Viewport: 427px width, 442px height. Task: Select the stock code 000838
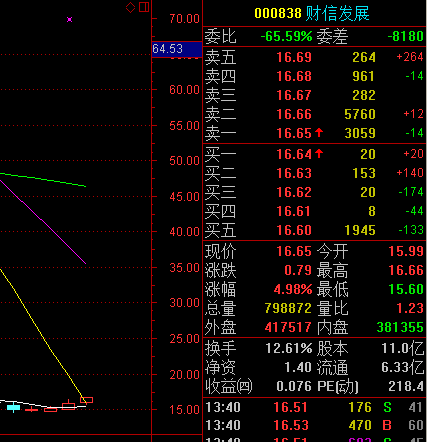tap(278, 13)
